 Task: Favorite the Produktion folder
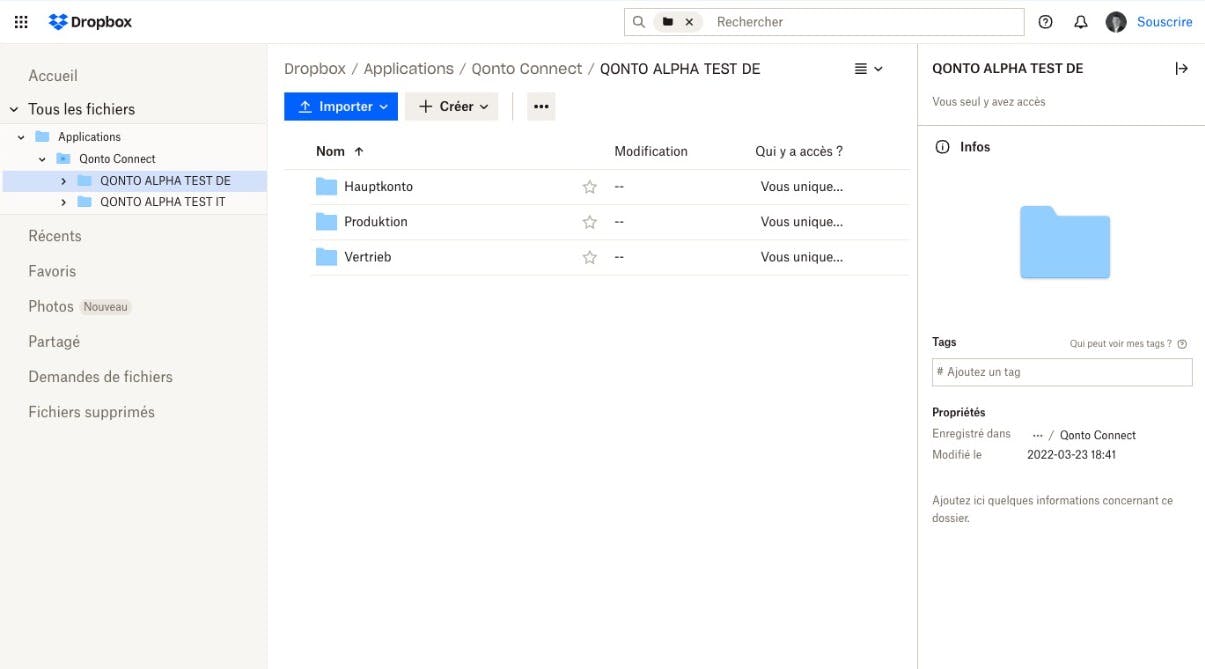(x=589, y=221)
